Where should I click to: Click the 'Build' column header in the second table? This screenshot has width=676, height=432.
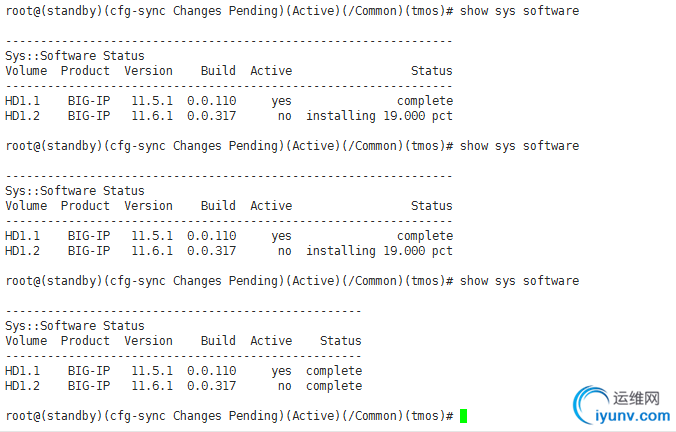[218, 206]
